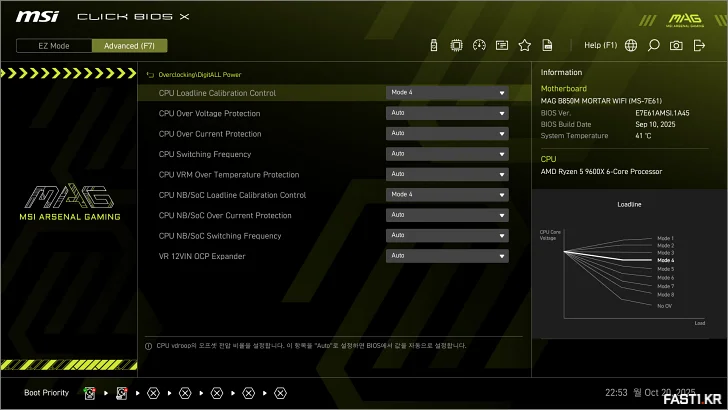
Task: Open VR 12VIN OCP Expander dropdown
Action: [x=447, y=256]
